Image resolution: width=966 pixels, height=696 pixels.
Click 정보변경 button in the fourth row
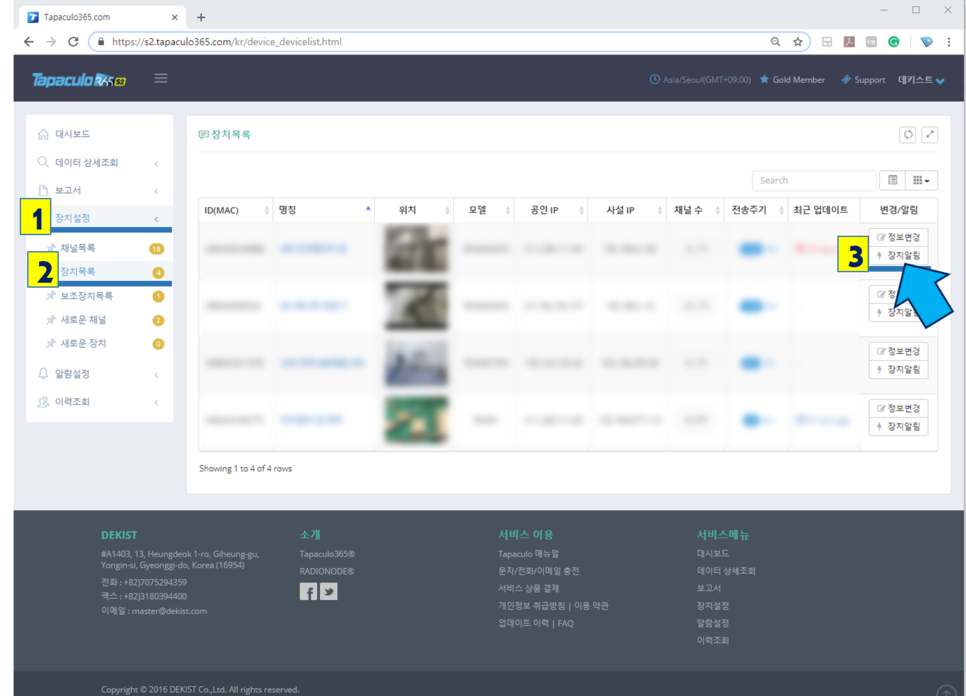[x=898, y=408]
